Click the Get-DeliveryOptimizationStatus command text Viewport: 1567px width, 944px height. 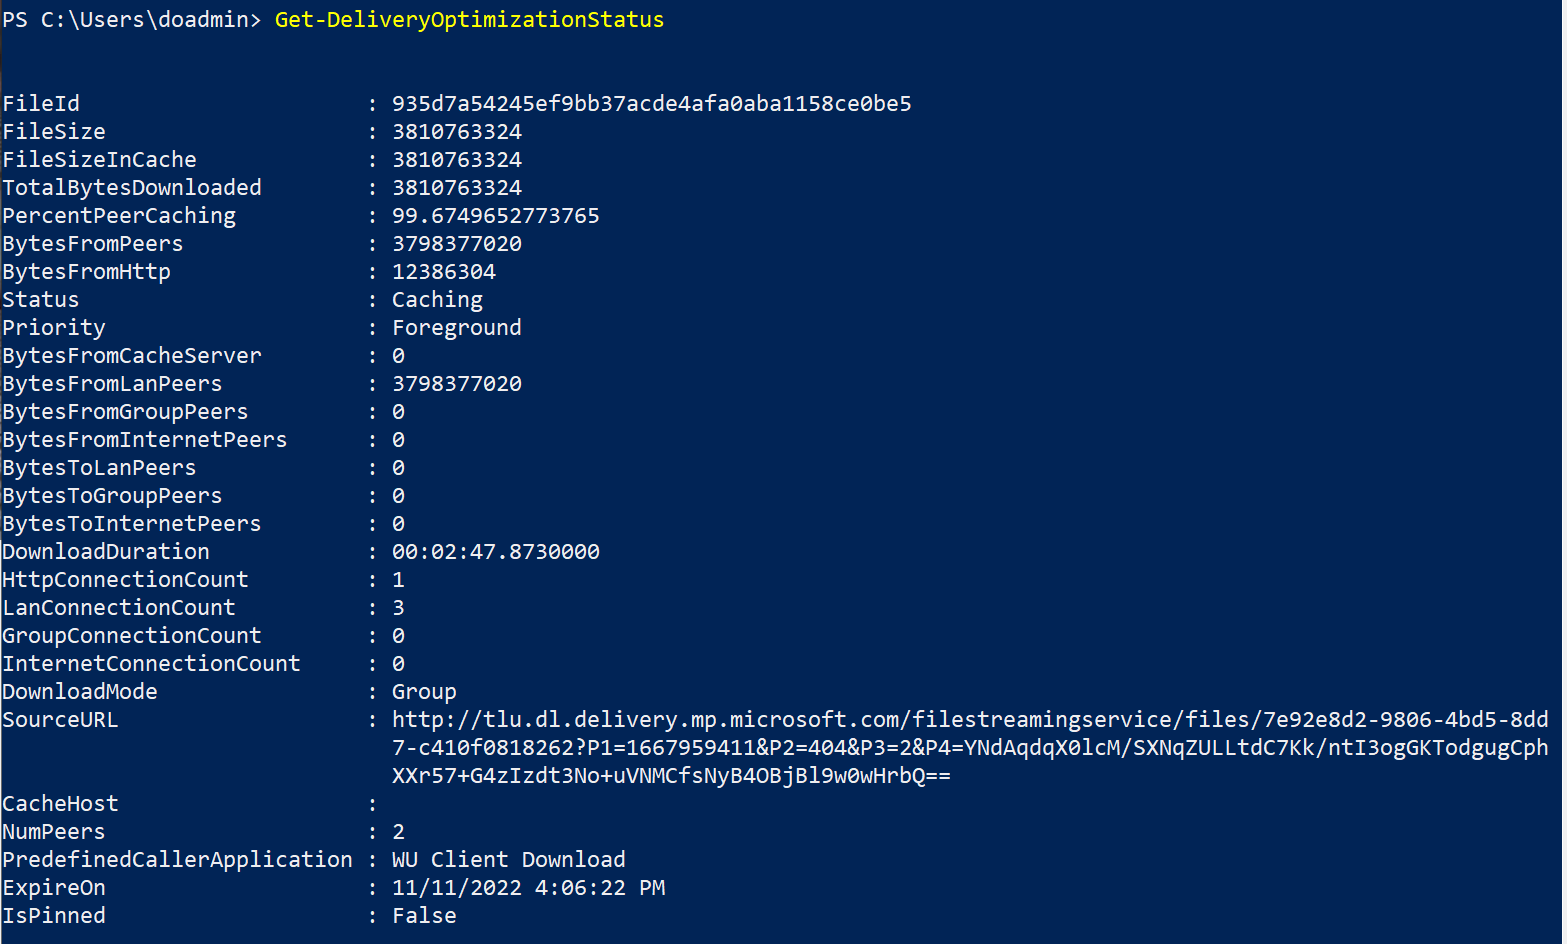(x=469, y=20)
